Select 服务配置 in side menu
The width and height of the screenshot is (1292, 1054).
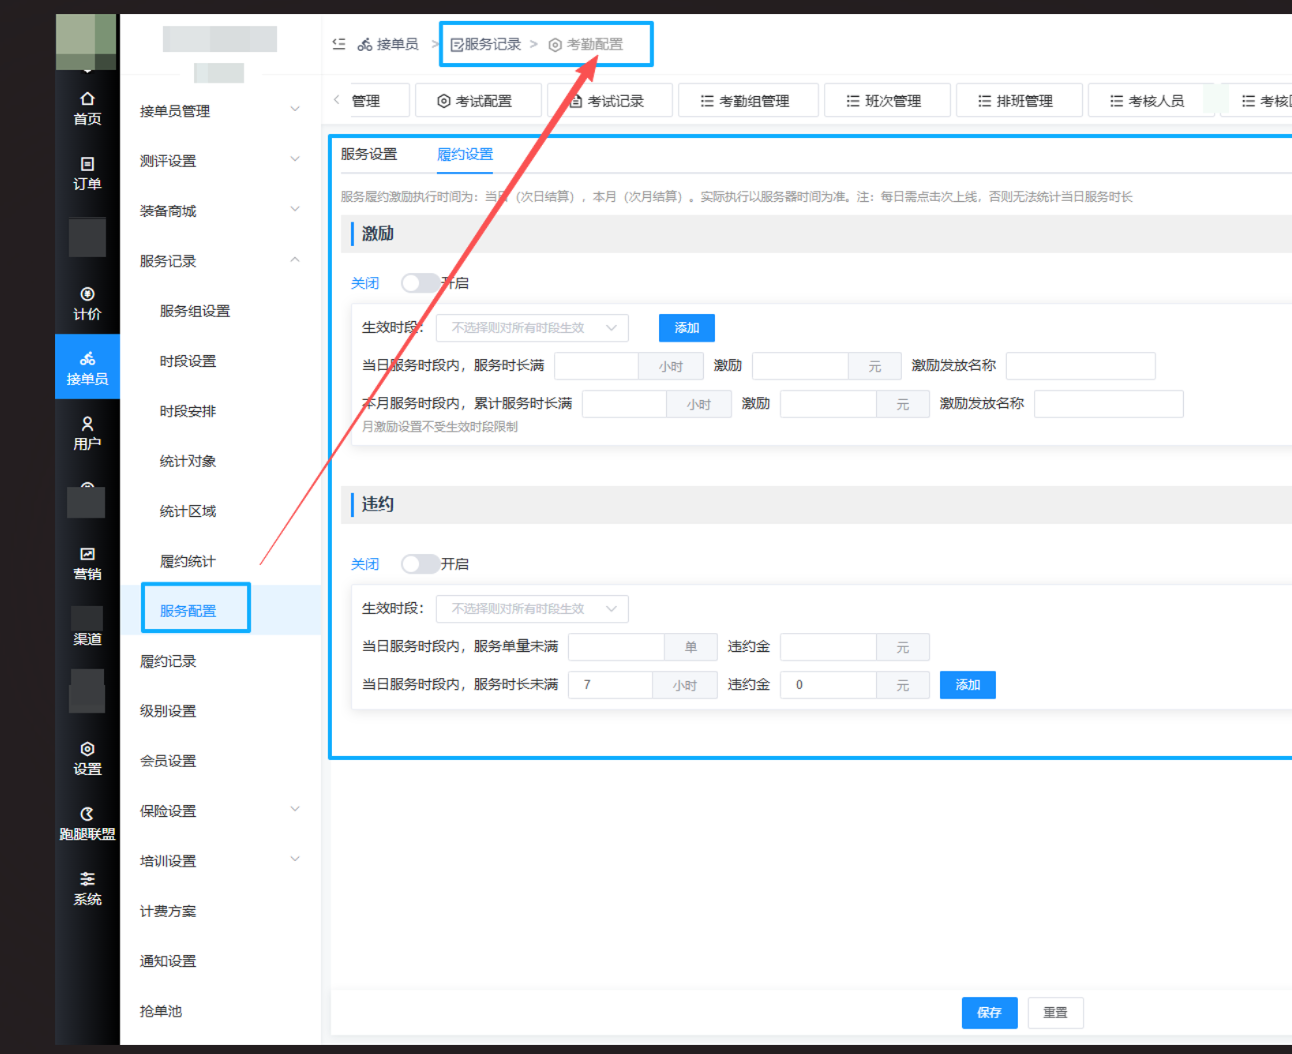[x=188, y=610]
